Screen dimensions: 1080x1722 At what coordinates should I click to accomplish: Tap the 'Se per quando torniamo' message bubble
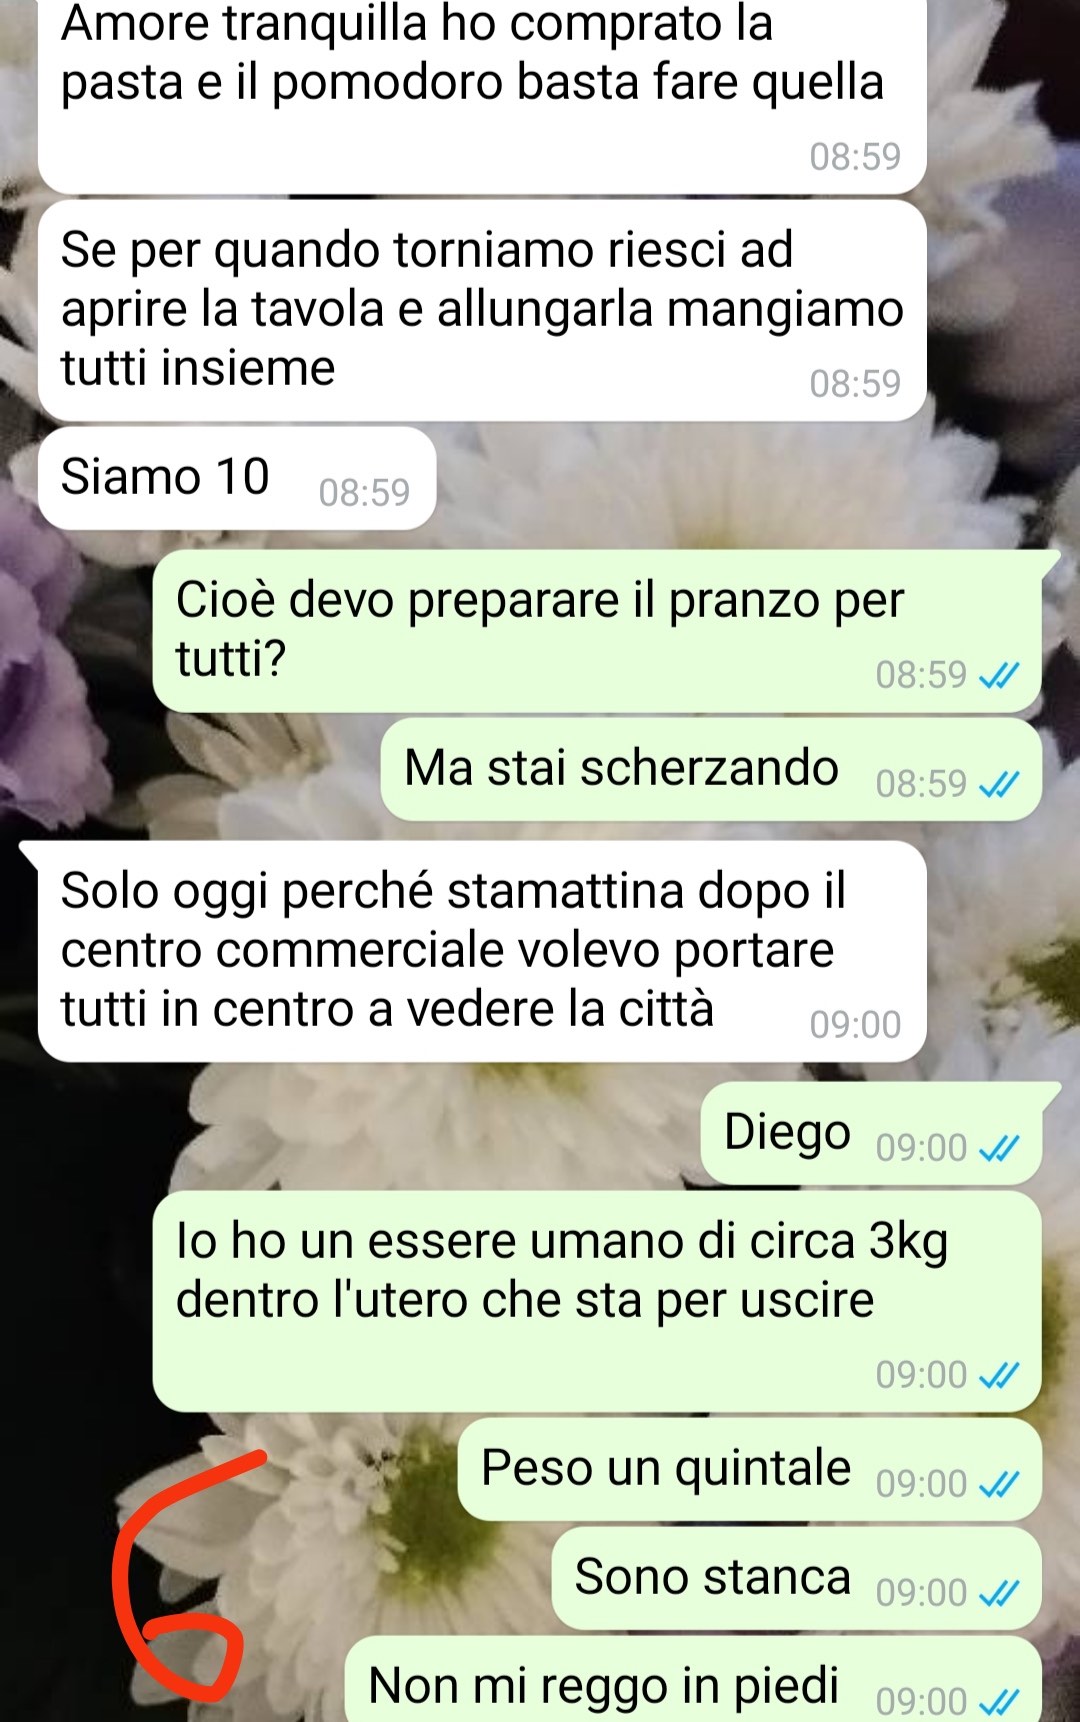click(482, 311)
